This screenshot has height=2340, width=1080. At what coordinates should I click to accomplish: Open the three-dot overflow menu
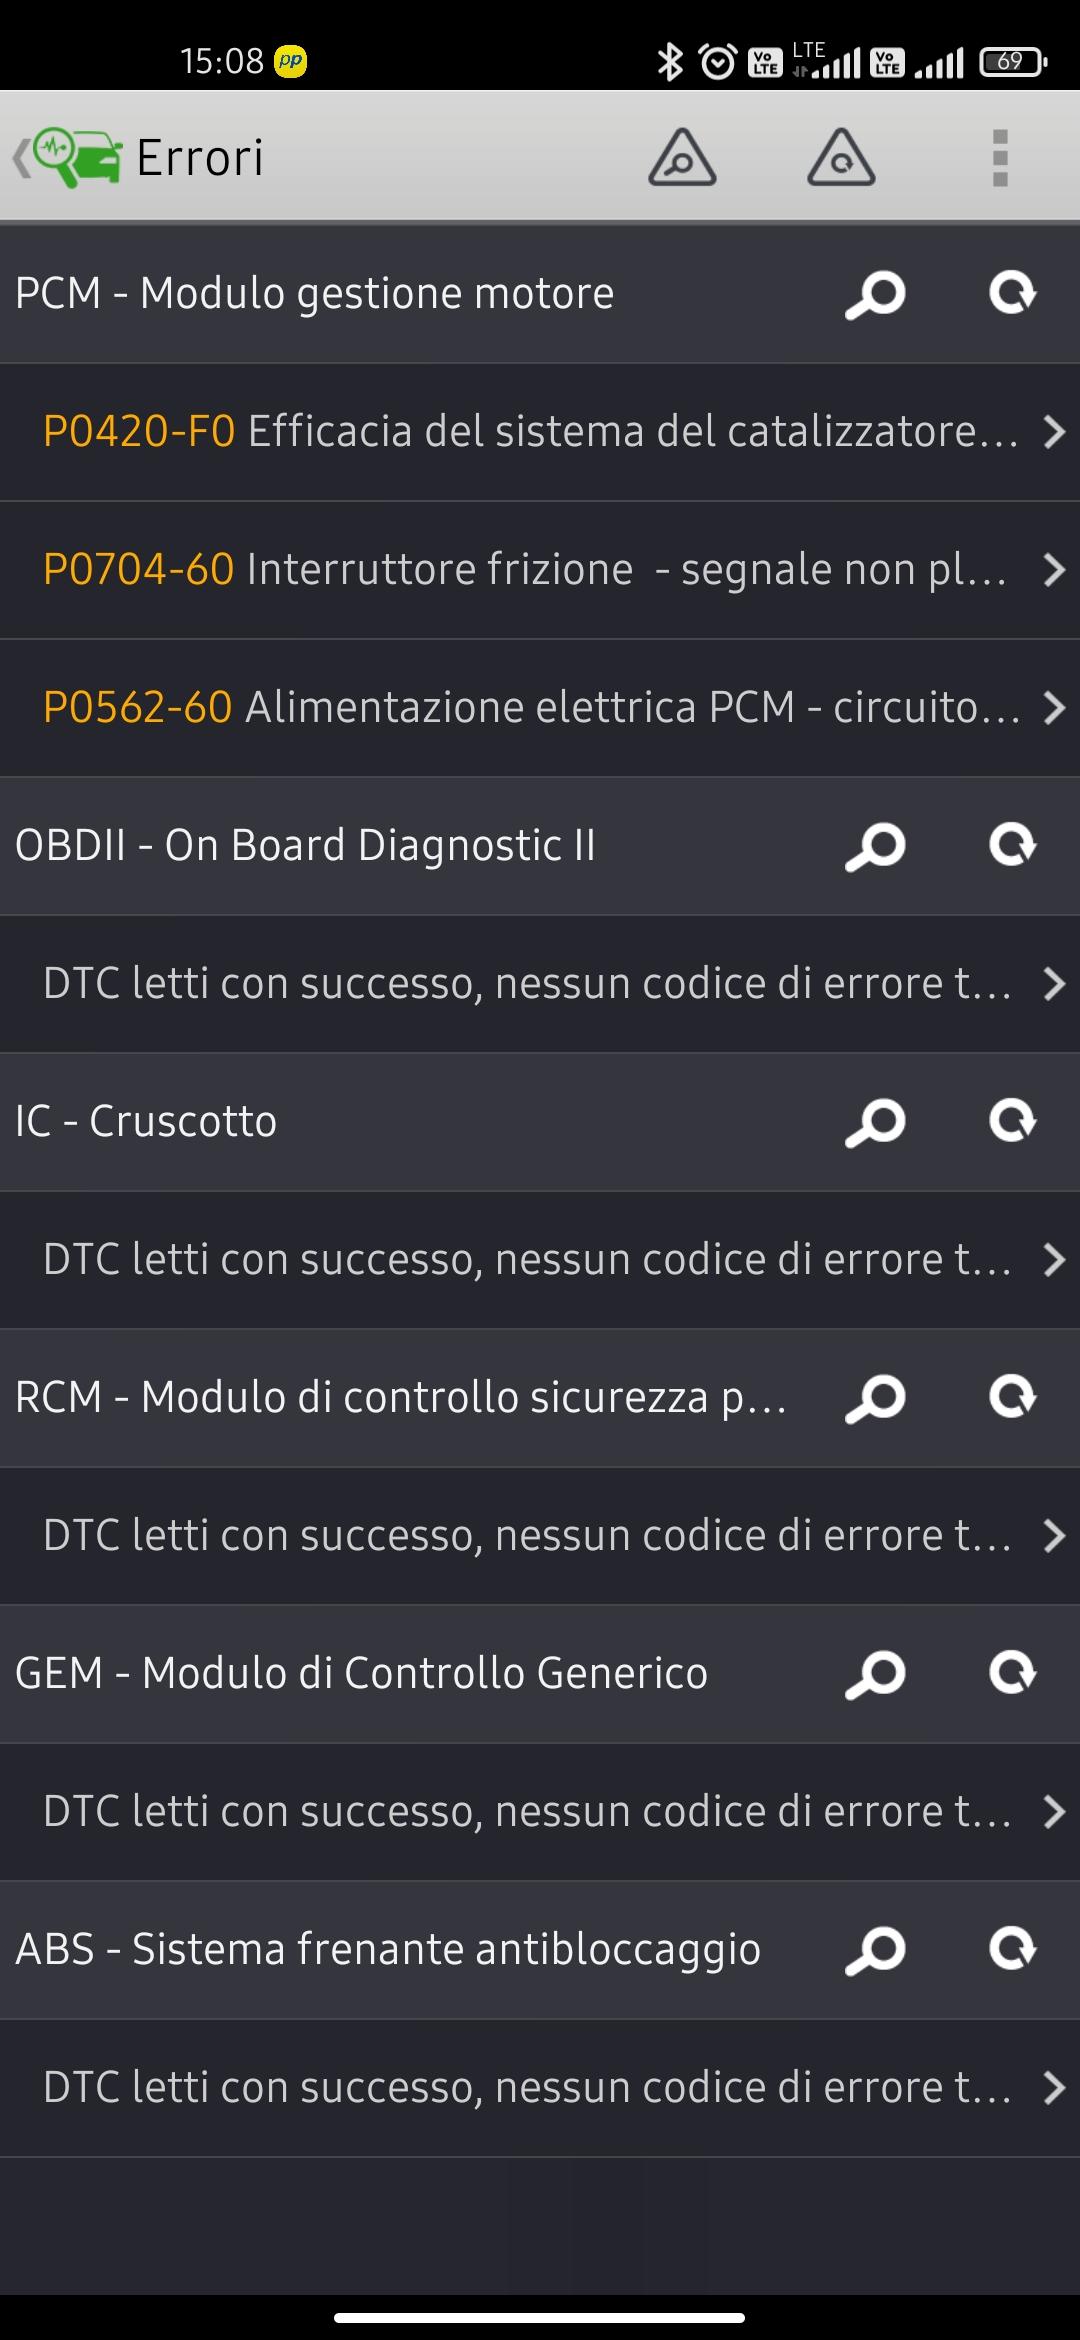(1000, 158)
